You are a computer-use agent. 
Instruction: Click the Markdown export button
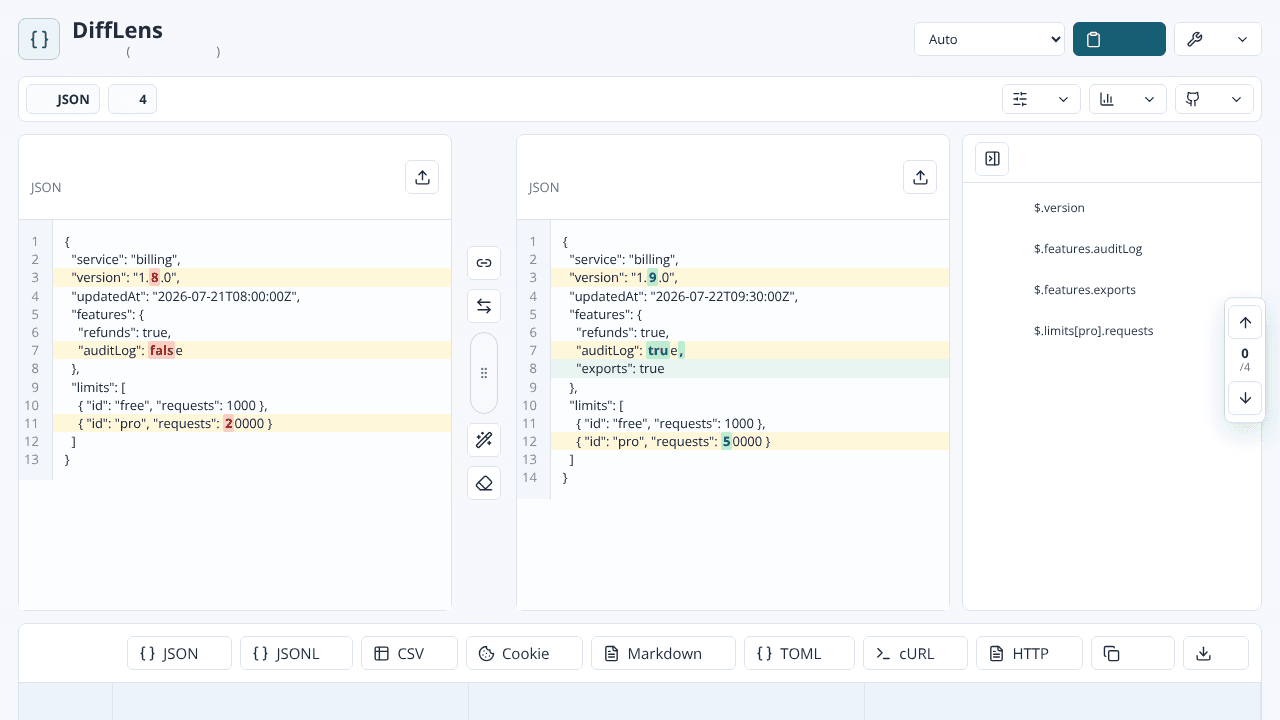[663, 653]
